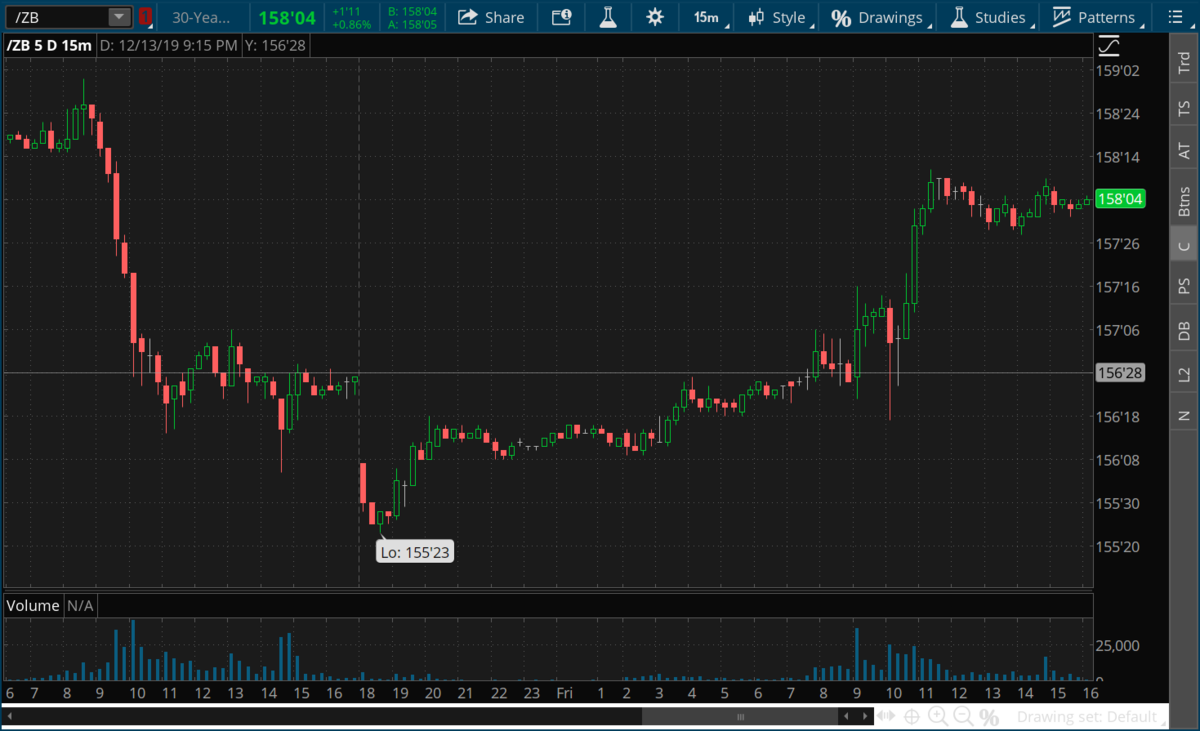Click the price axis scale toggle icon
Image resolution: width=1200 pixels, height=731 pixels.
click(1109, 46)
